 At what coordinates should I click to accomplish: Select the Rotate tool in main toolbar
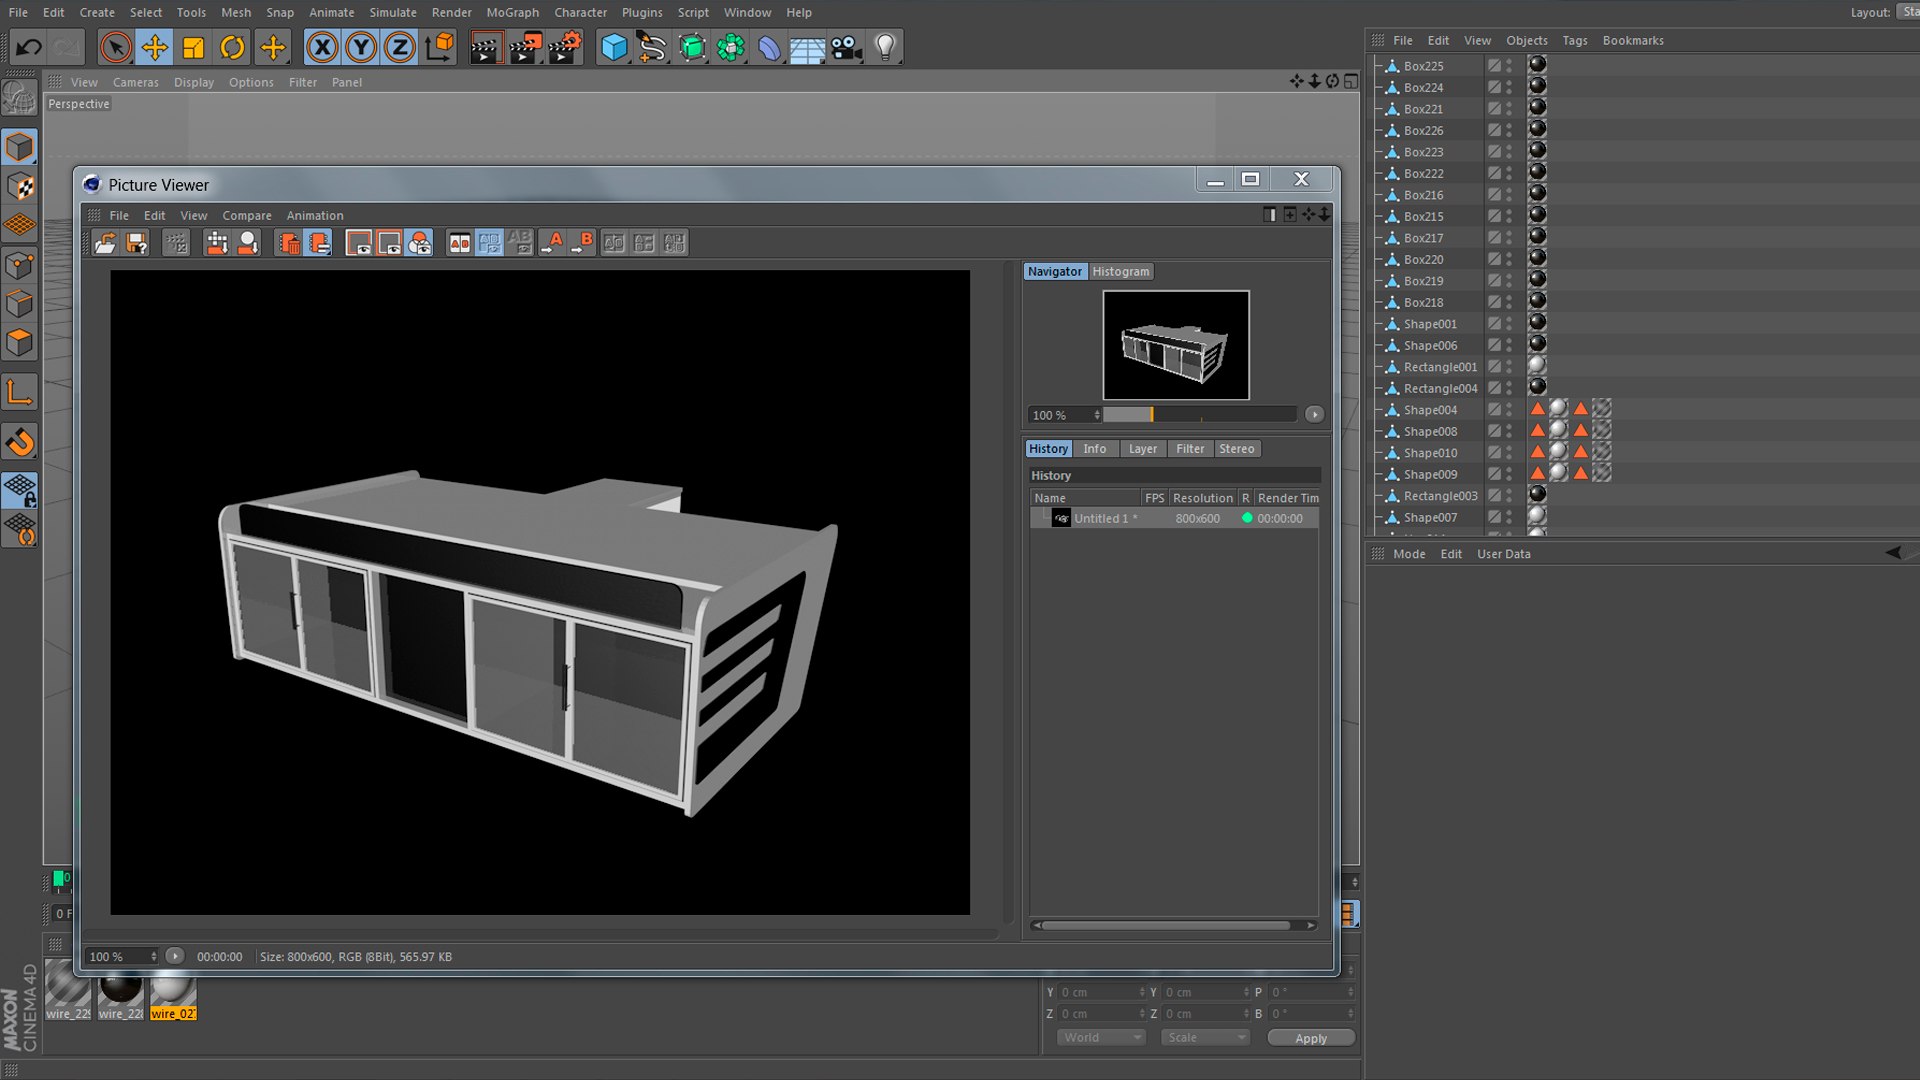[233, 47]
